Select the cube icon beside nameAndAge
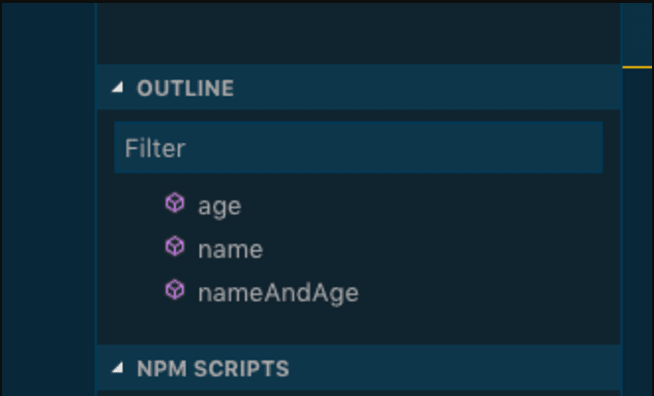 tap(175, 290)
